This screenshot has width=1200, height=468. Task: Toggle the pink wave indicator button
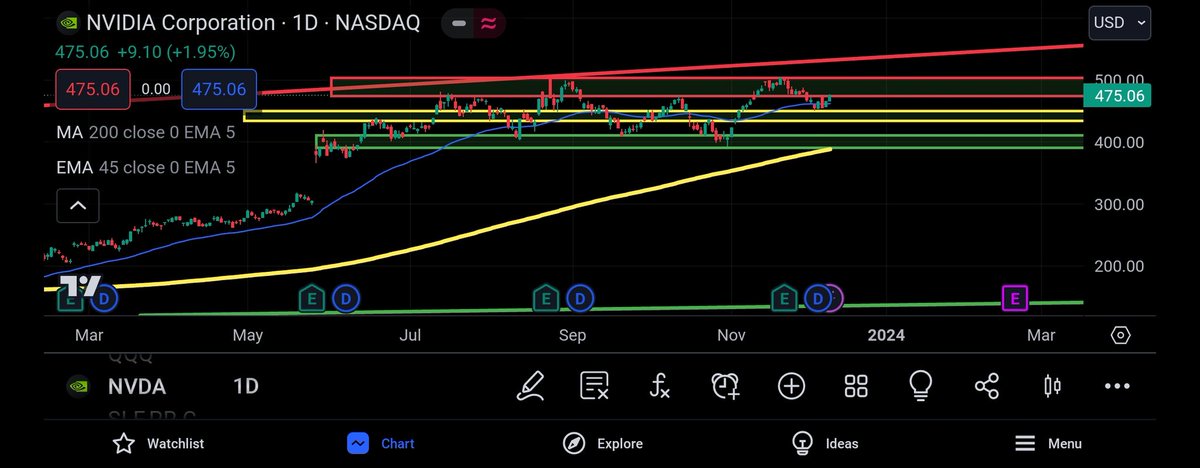[x=489, y=23]
